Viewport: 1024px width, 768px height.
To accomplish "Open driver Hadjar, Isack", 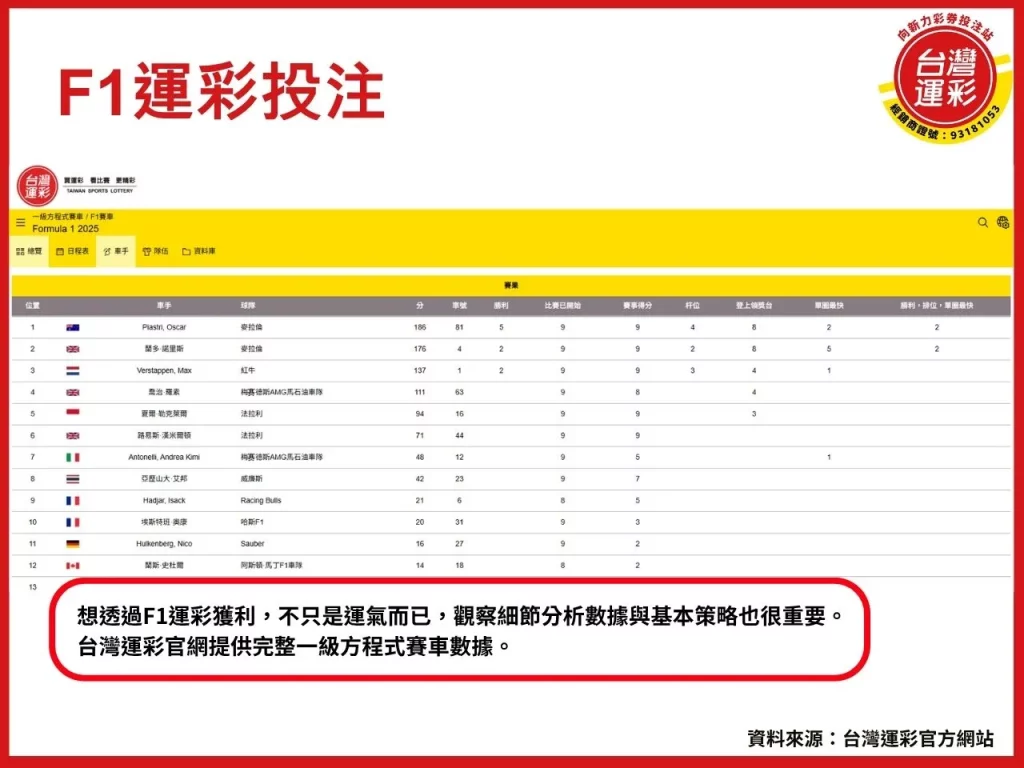I will tap(164, 500).
